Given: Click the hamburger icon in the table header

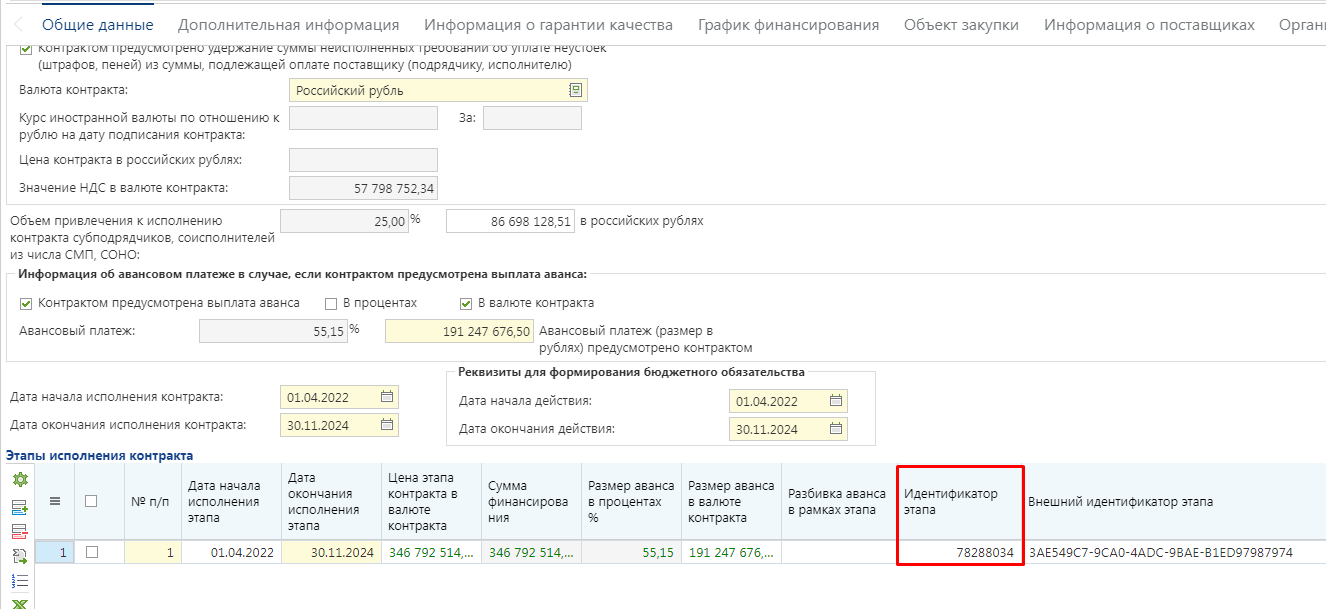Looking at the screenshot, I should pos(55,503).
